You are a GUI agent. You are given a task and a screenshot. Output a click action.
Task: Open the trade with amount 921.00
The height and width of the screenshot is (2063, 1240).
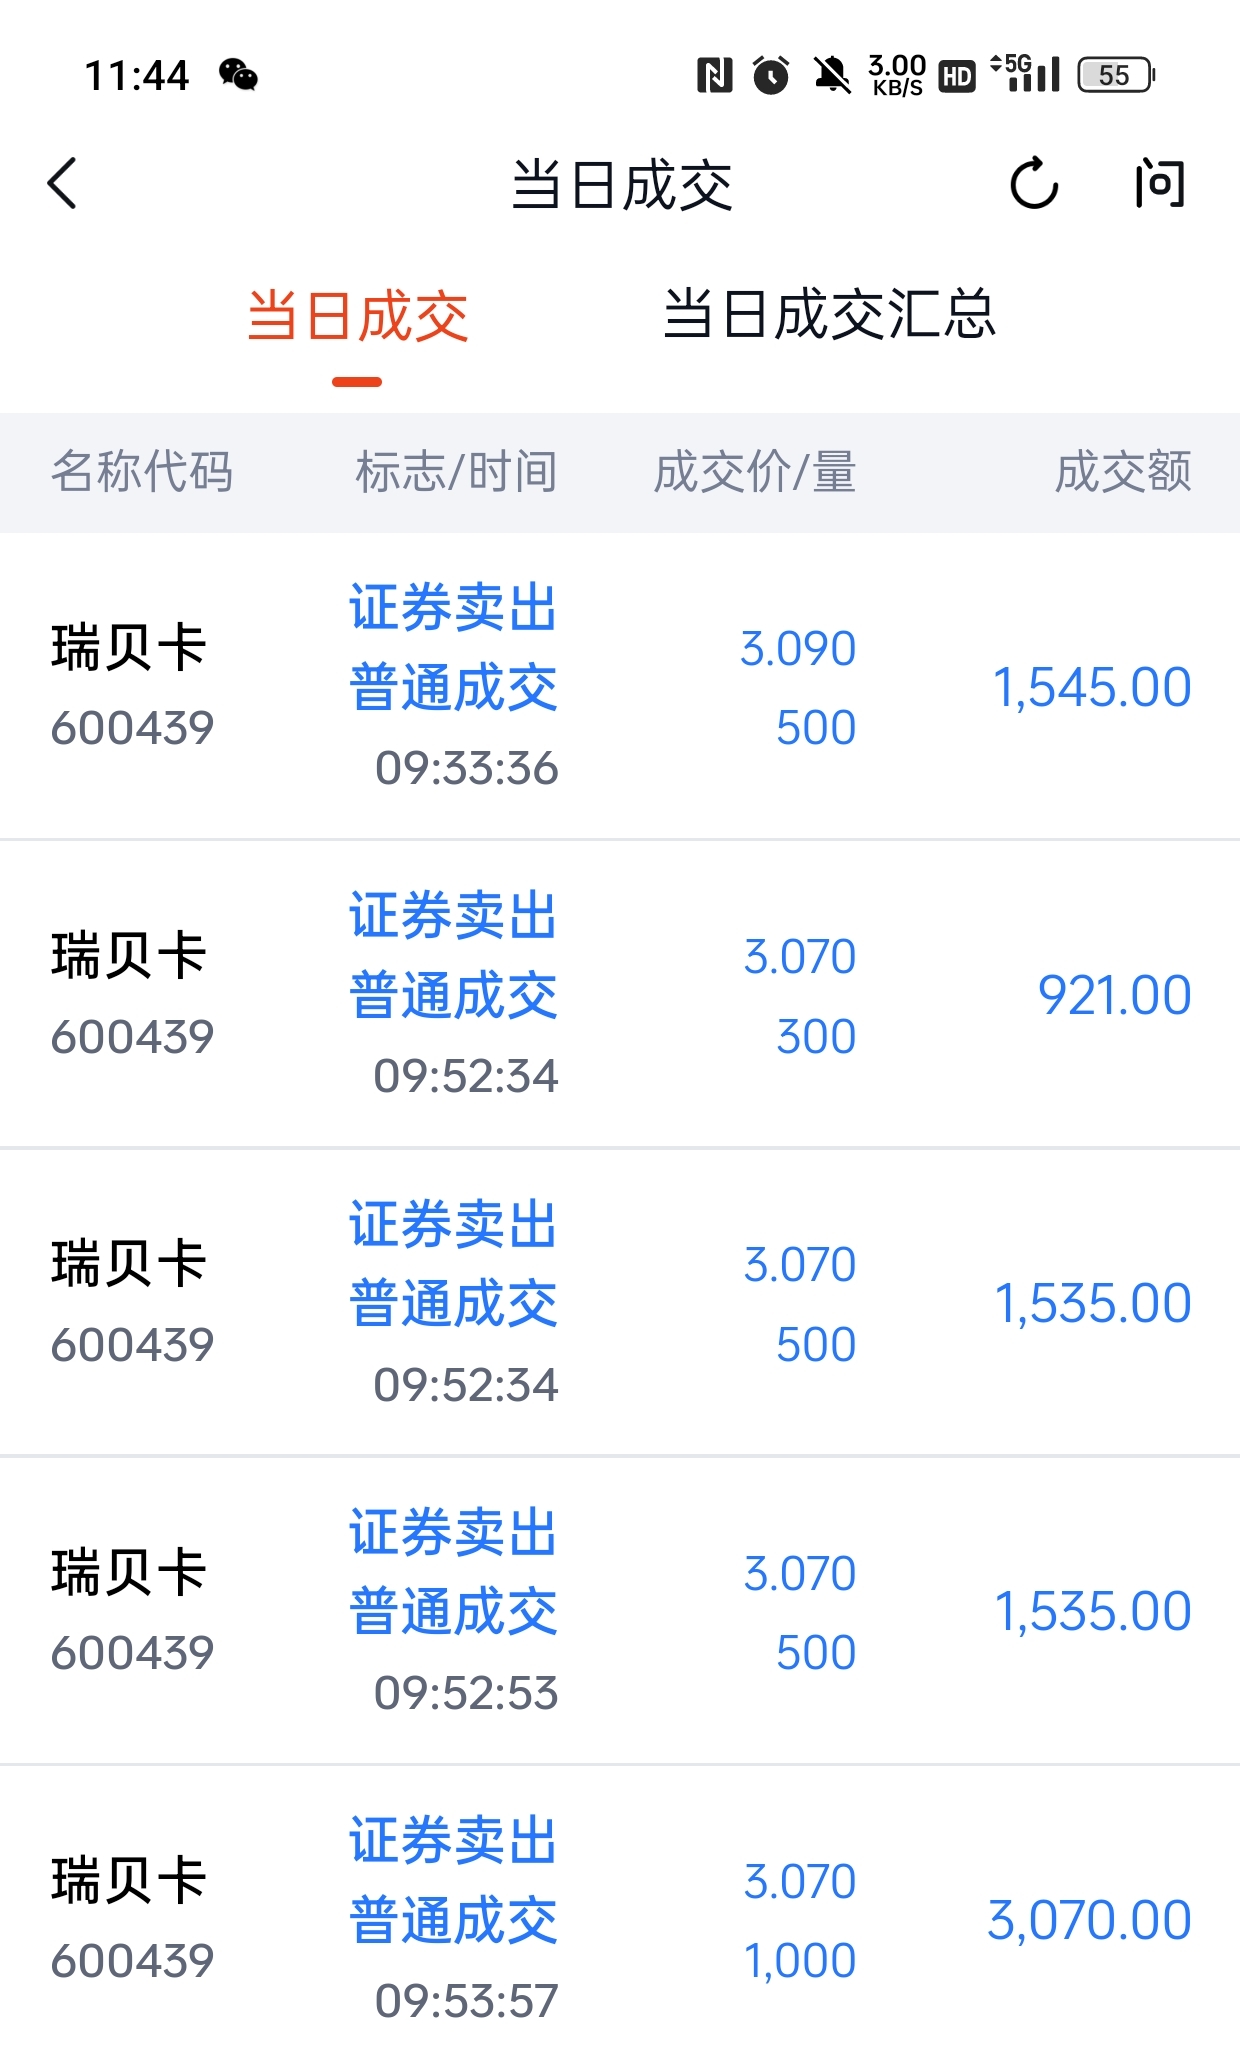[x=620, y=995]
